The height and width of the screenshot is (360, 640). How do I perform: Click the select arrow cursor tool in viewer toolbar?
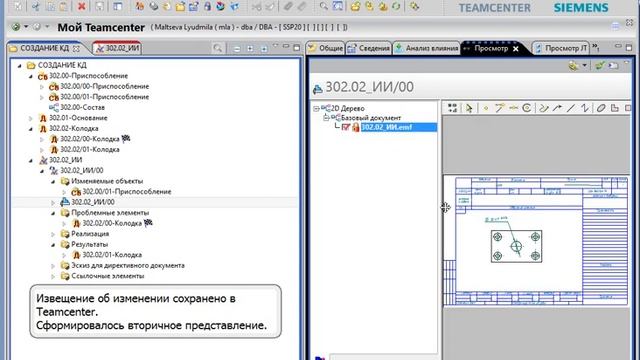pos(469,108)
